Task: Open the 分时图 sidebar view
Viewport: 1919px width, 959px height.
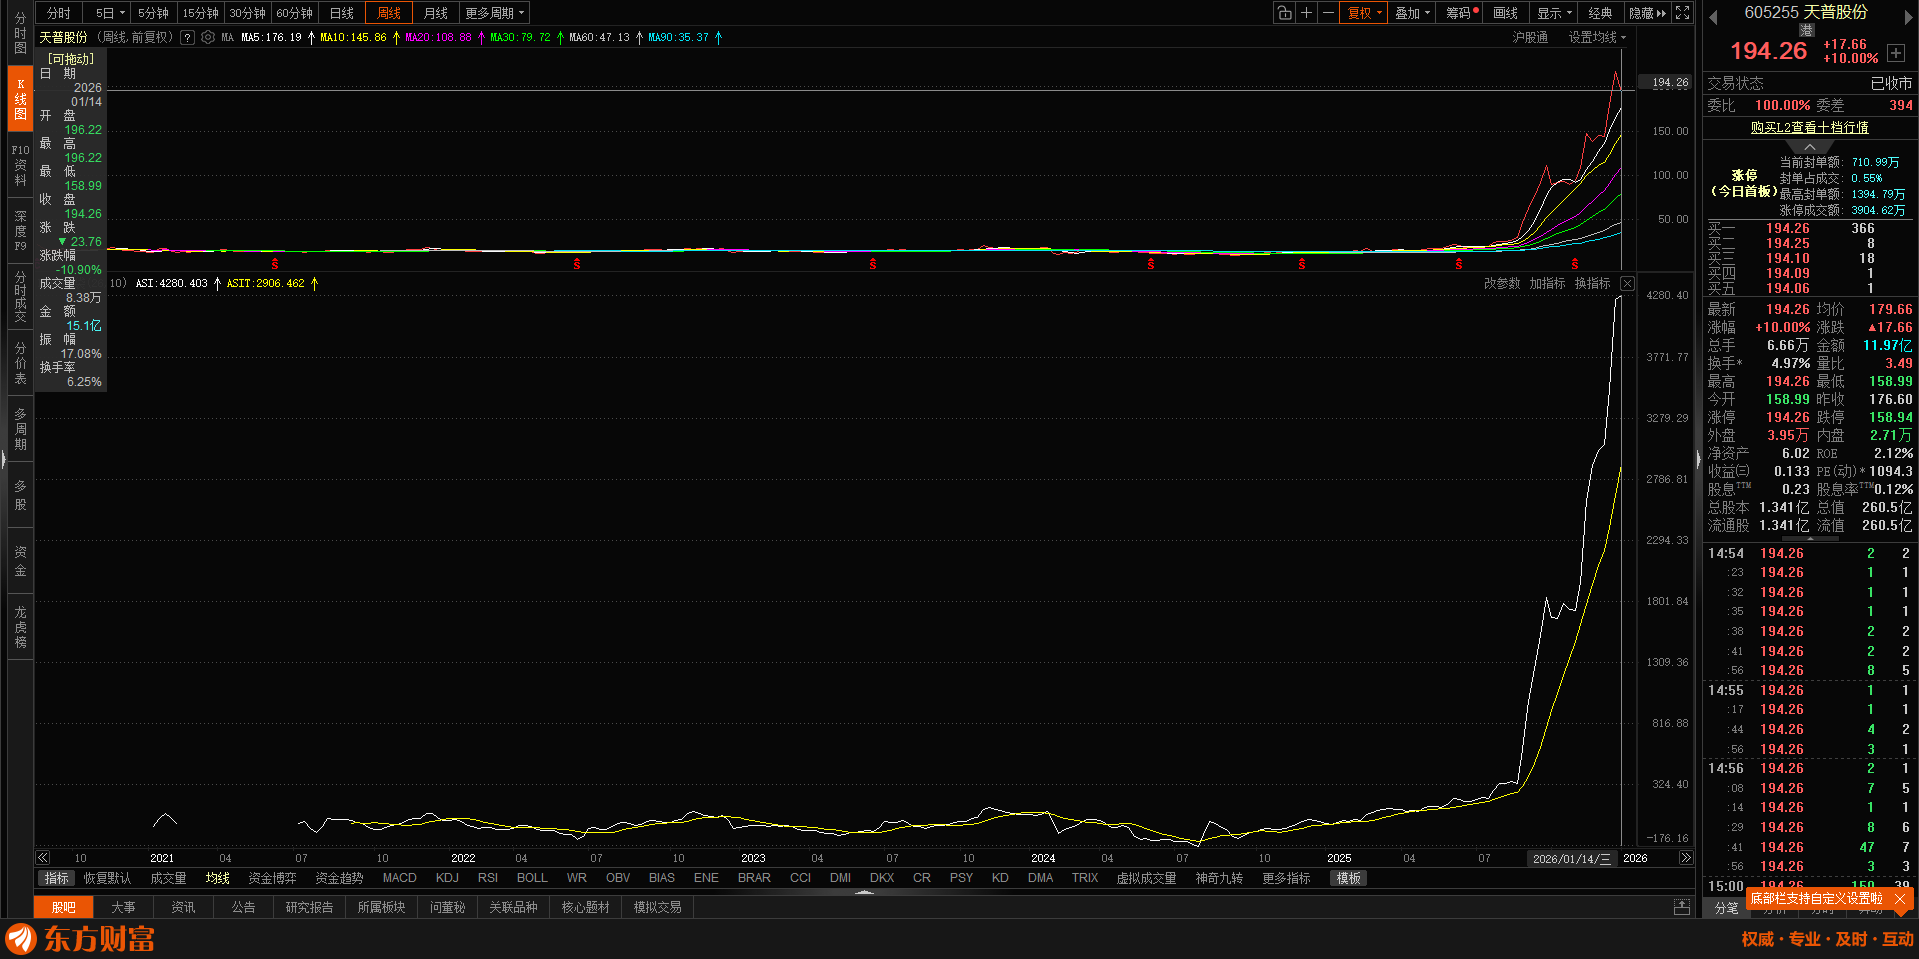Action: click(20, 33)
